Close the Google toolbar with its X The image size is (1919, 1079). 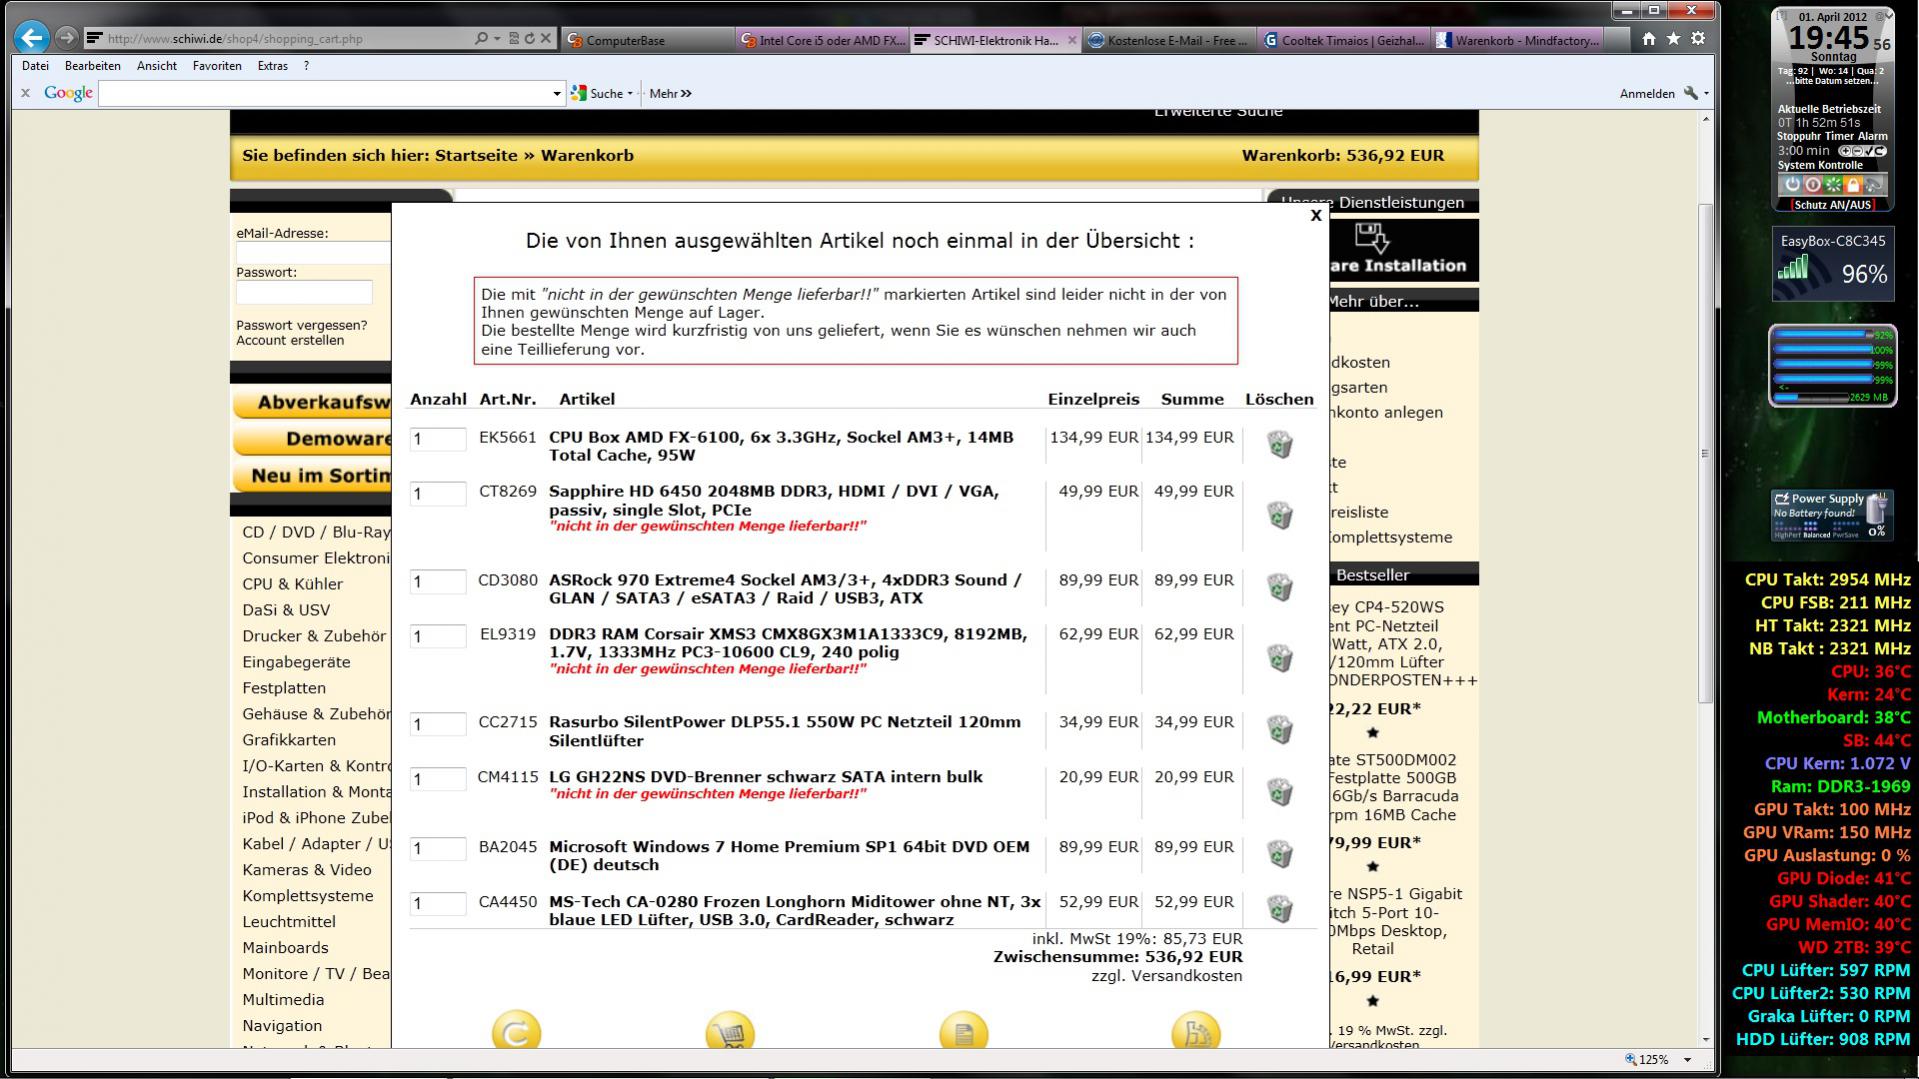tap(25, 93)
